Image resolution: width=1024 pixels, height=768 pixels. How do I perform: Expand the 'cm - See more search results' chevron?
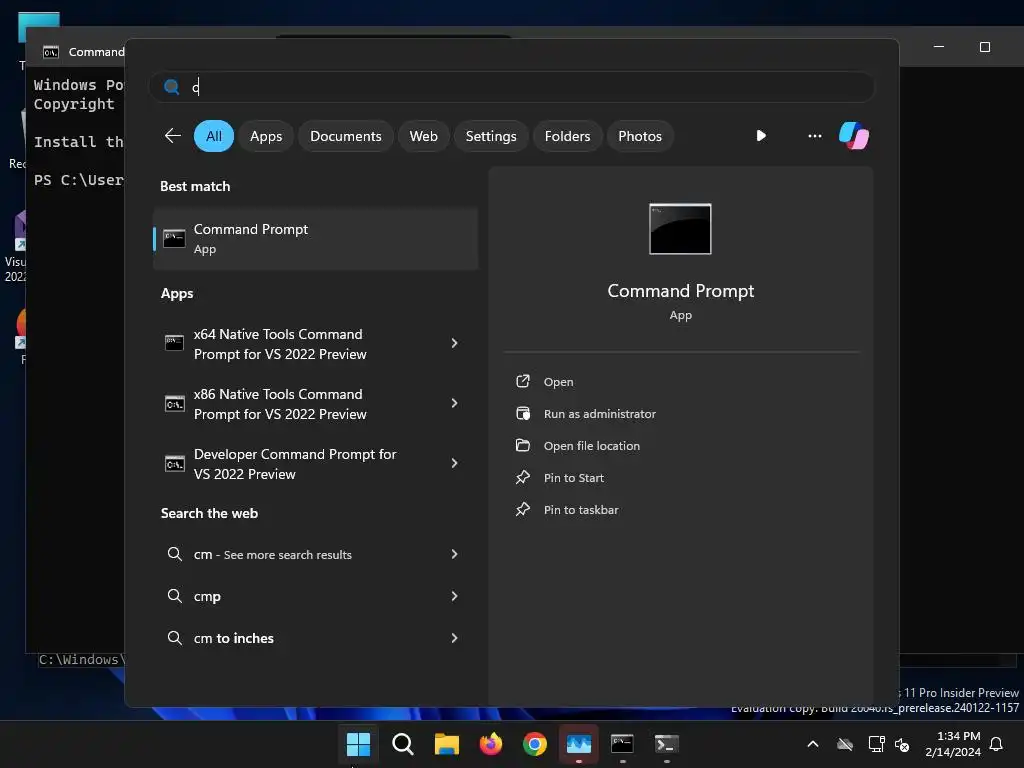[x=455, y=554]
